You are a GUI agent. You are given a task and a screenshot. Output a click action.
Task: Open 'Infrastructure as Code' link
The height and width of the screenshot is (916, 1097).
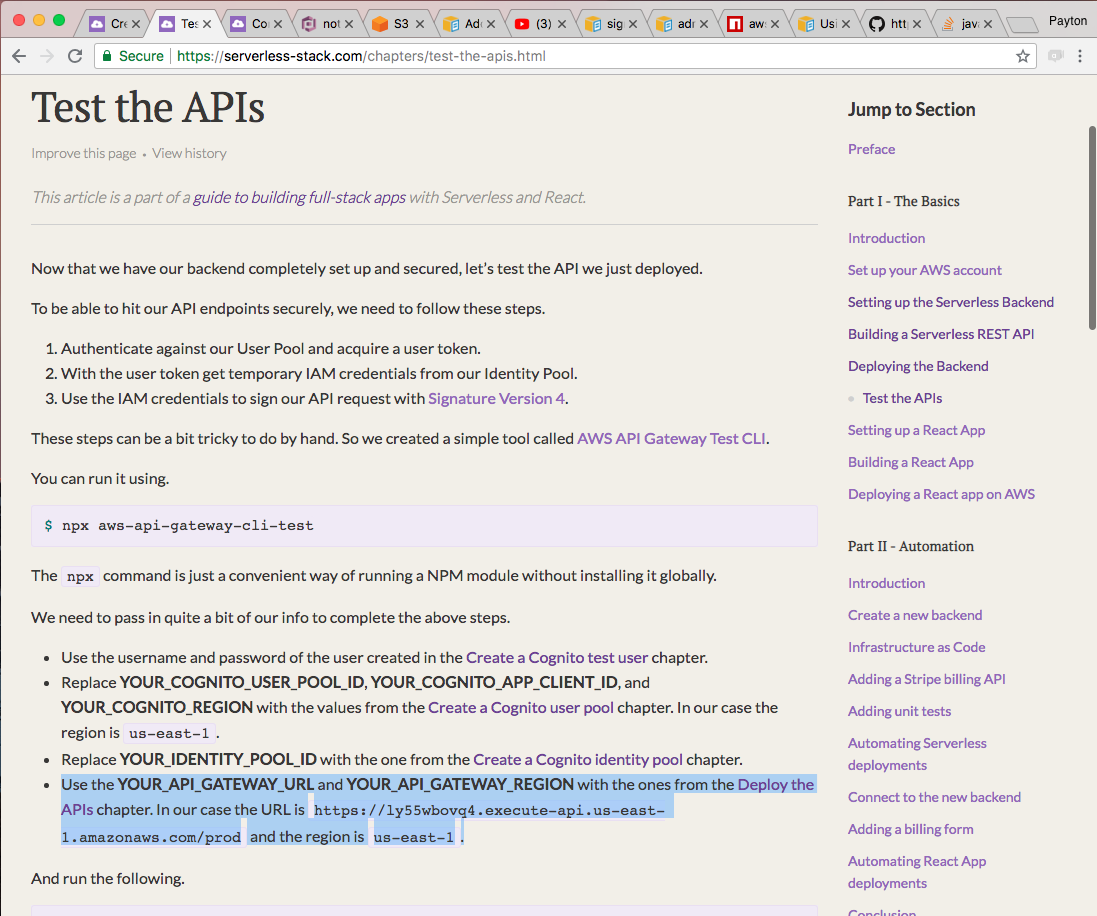[x=916, y=647]
